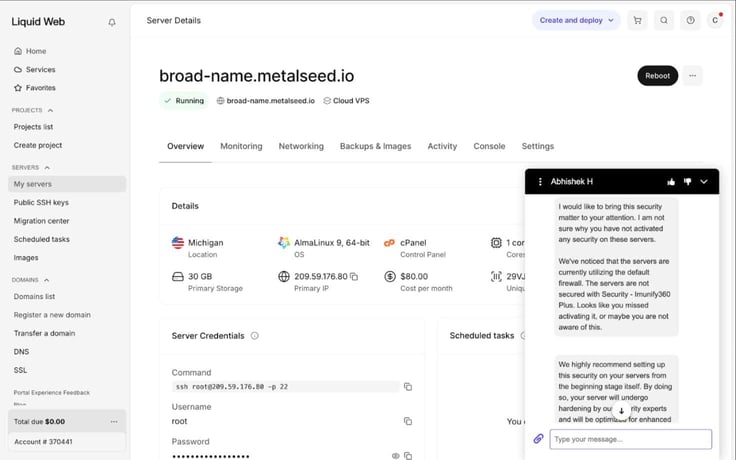
Task: Open Total due options ellipsis
Action: [114, 422]
